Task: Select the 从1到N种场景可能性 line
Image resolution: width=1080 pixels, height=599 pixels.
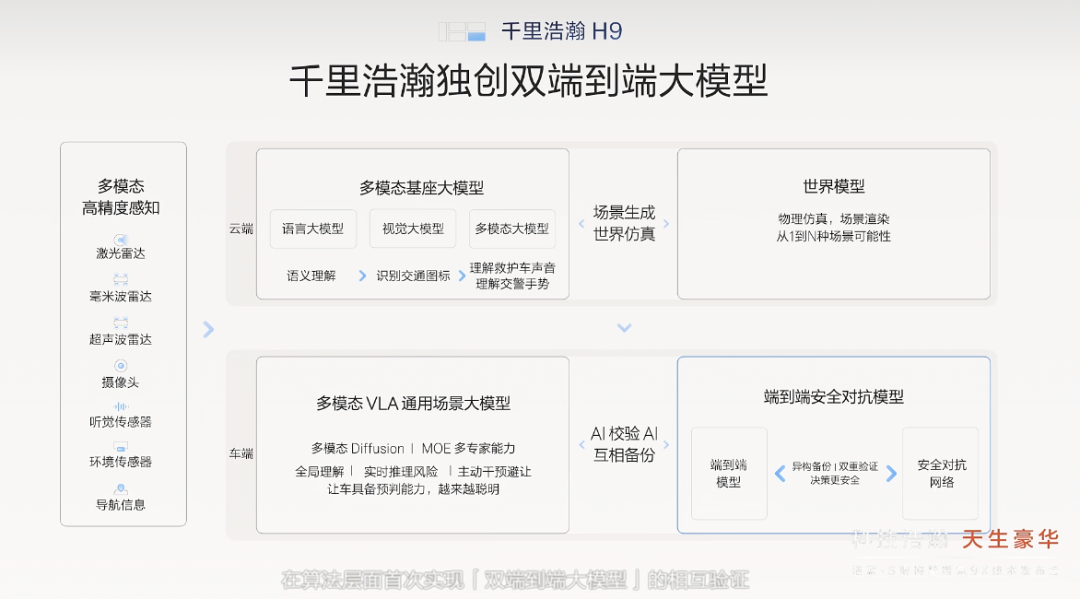Action: coord(834,236)
